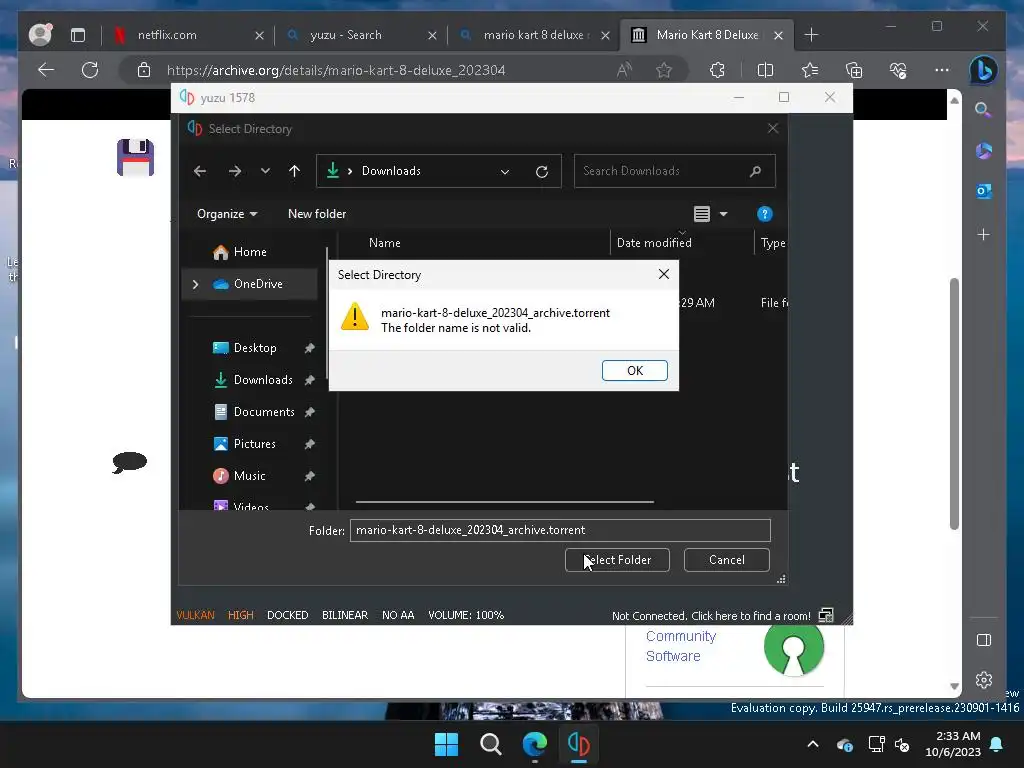Click the multiplayer room icon in yuzu
The height and width of the screenshot is (768, 1024).
pos(825,615)
